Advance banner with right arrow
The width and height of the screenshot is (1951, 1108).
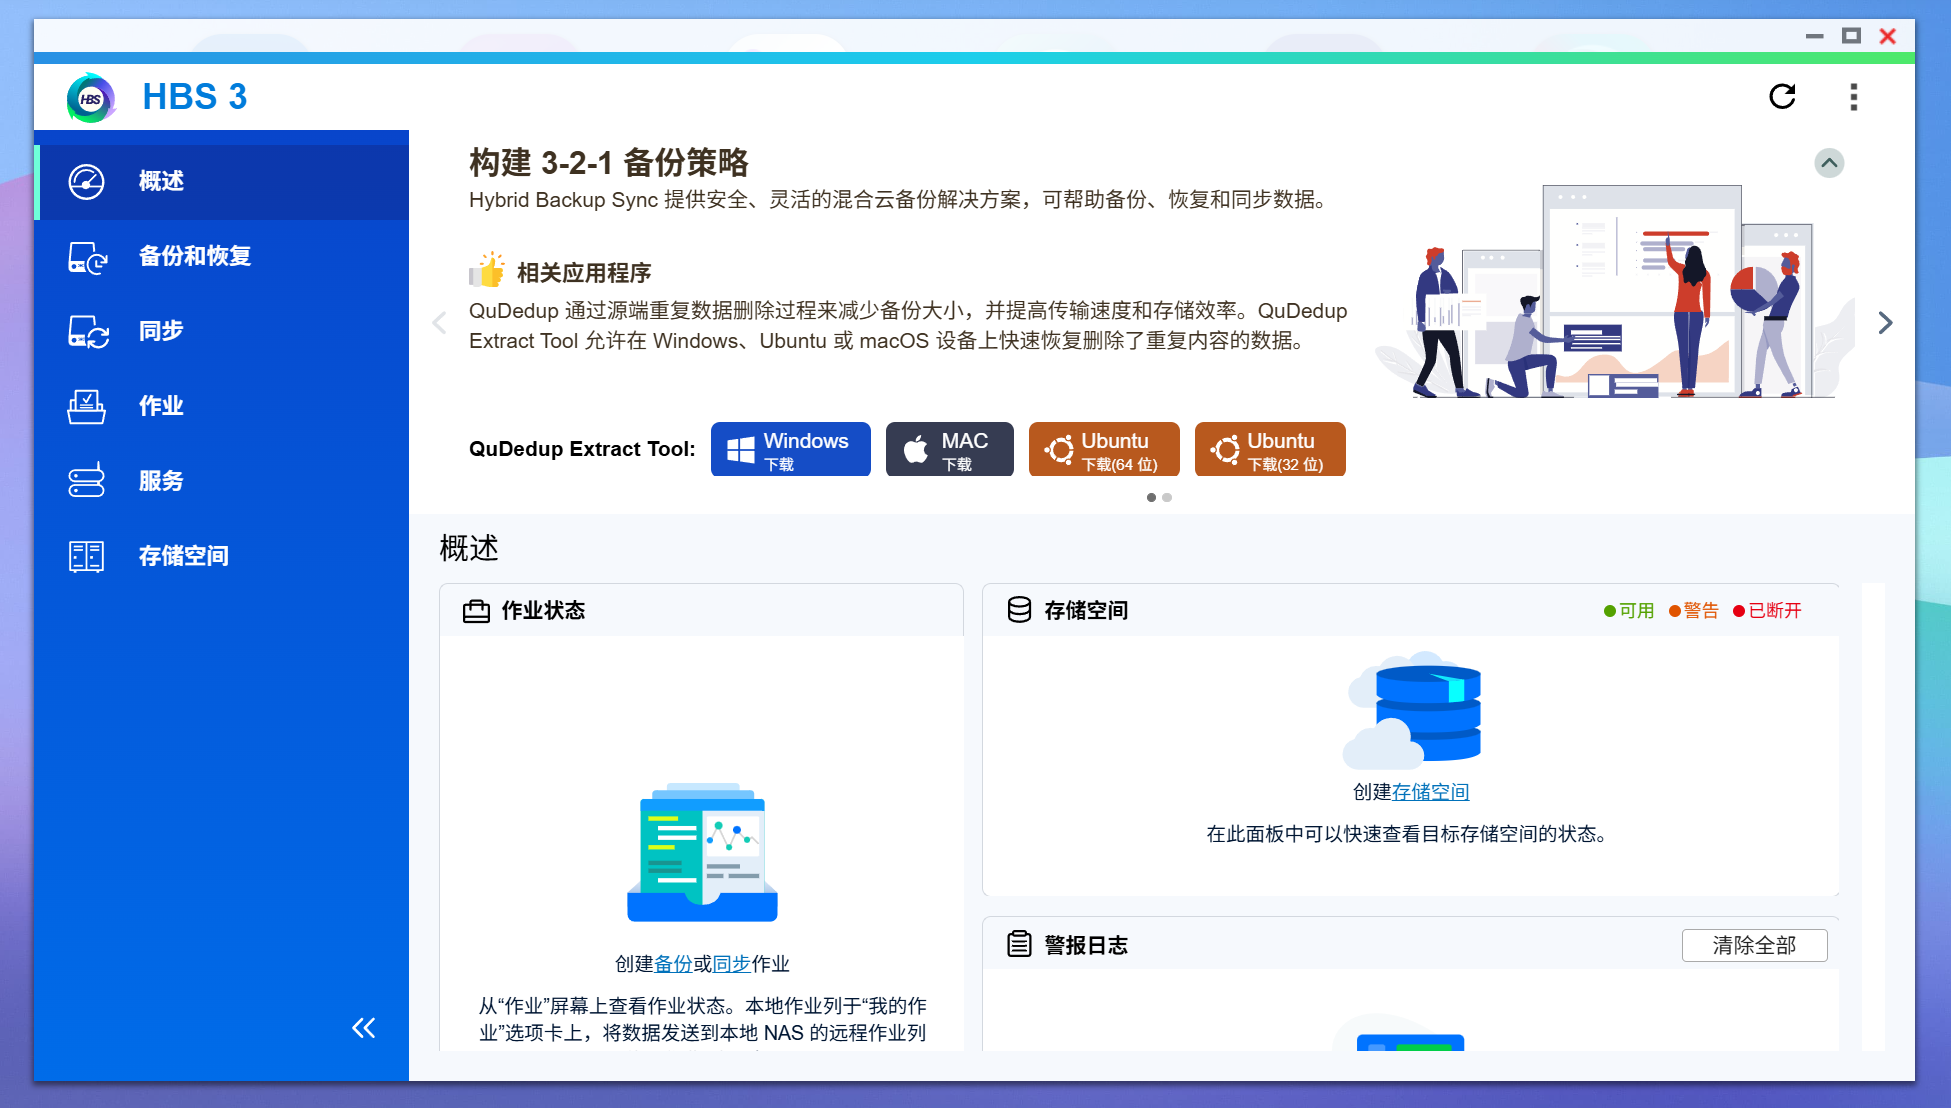pyautogui.click(x=1885, y=323)
